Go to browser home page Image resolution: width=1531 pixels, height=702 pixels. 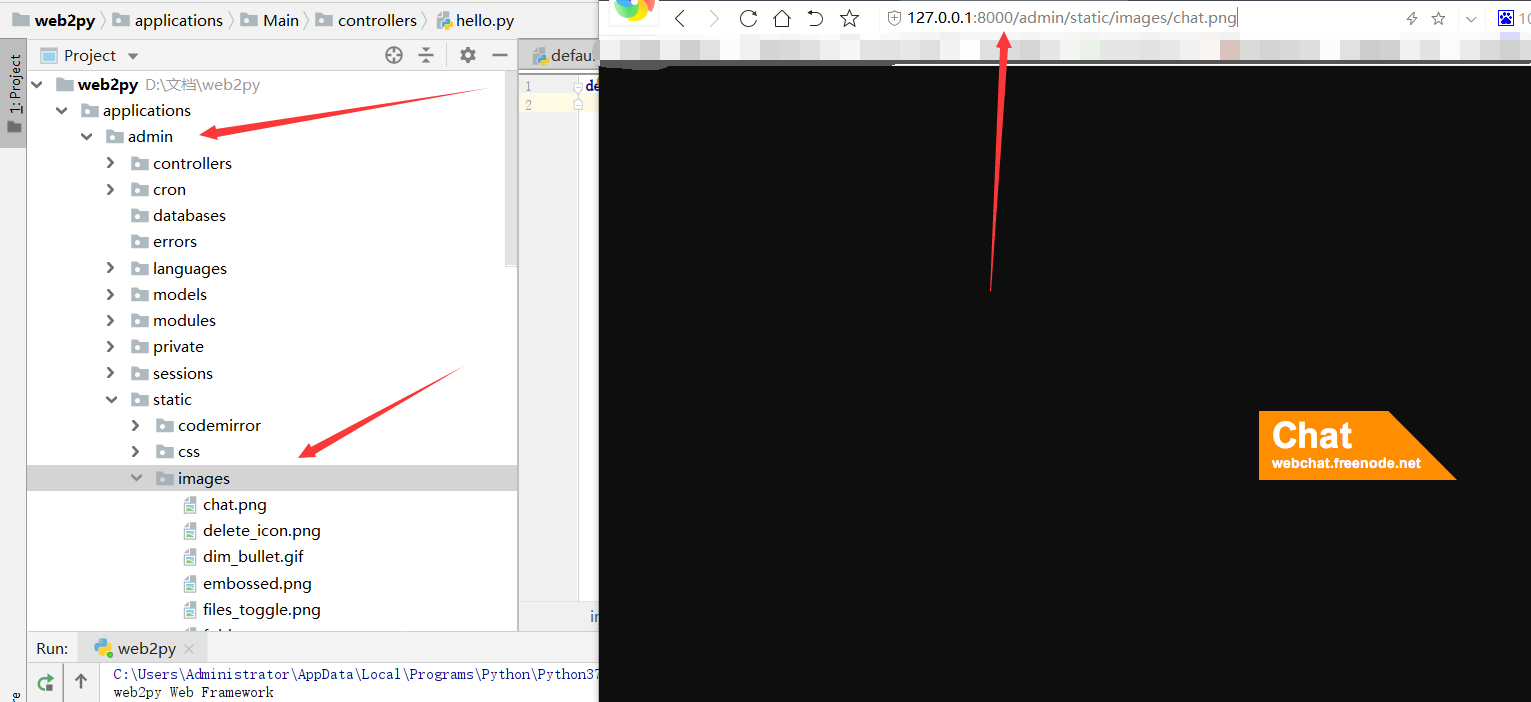782,18
